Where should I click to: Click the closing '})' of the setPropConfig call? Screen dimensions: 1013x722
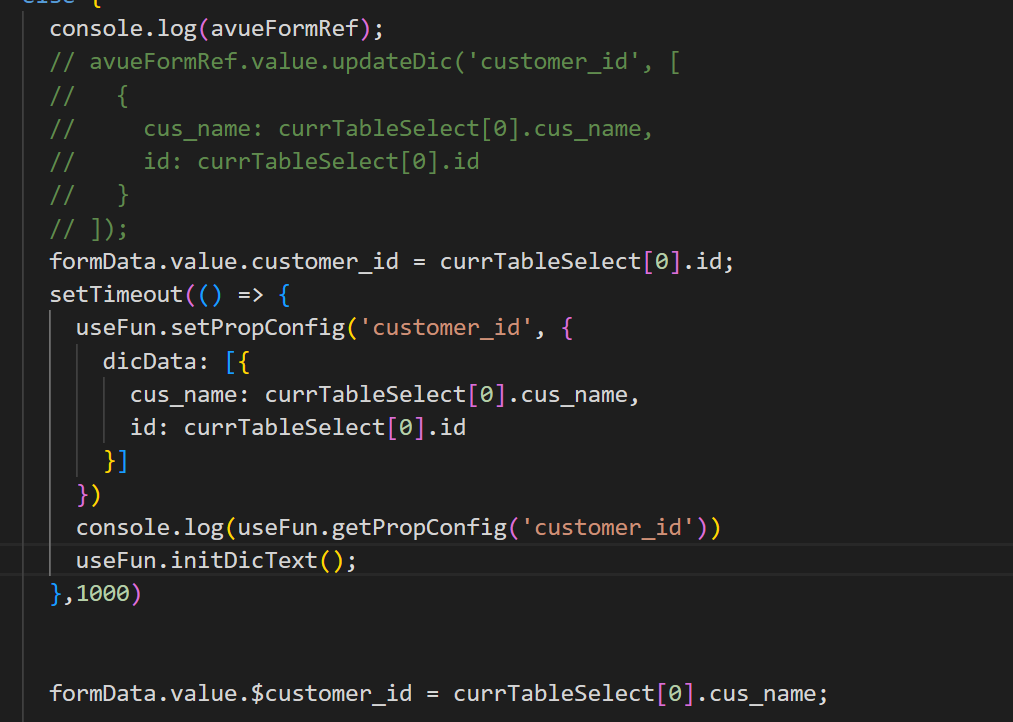coord(89,494)
